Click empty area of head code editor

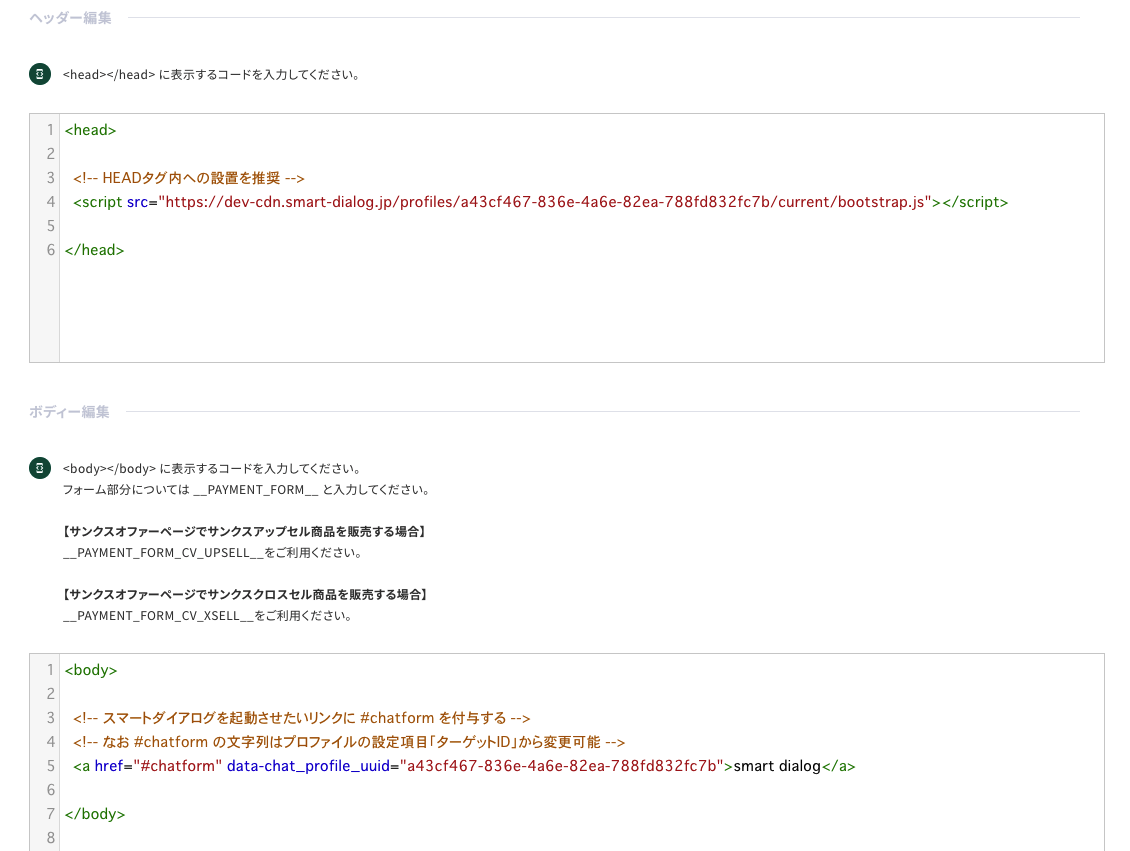click(x=581, y=310)
